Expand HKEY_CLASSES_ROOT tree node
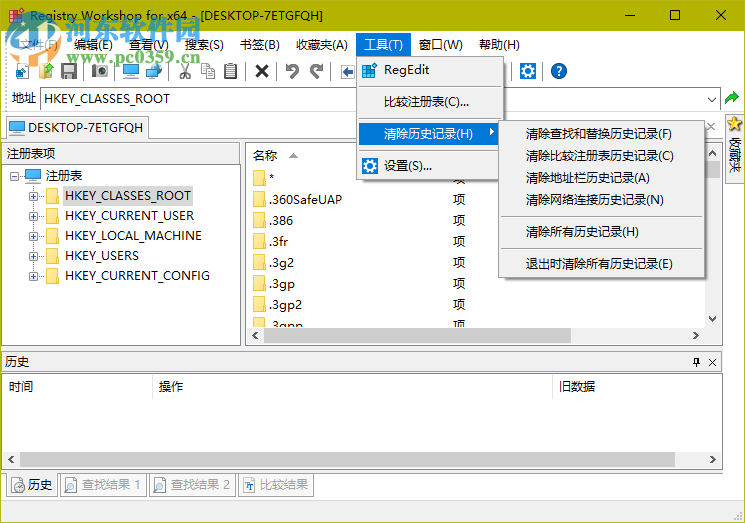This screenshot has width=745, height=523. [x=33, y=196]
